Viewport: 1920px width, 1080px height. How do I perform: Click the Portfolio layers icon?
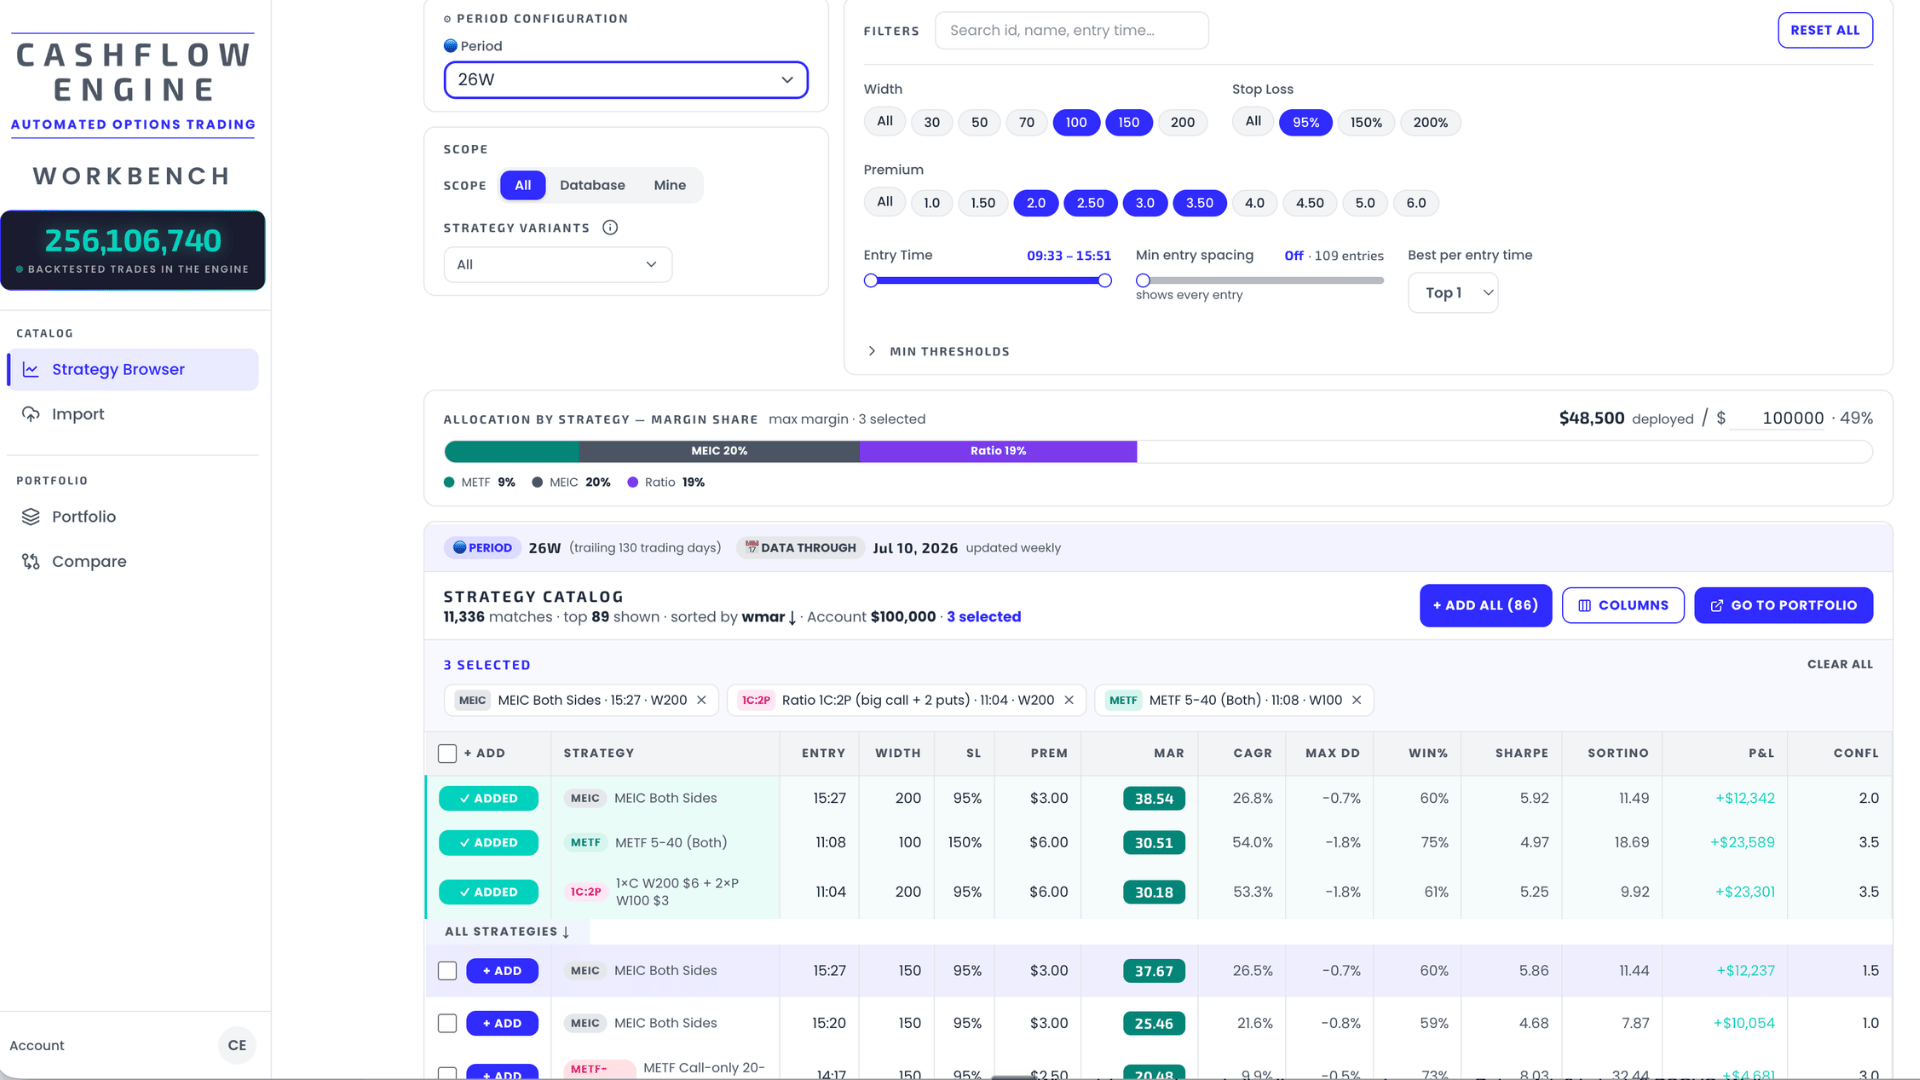tap(31, 517)
